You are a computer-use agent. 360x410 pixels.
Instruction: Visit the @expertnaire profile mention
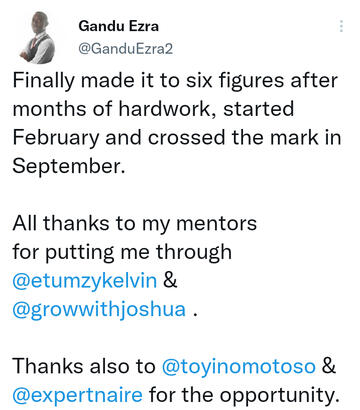(x=78, y=395)
